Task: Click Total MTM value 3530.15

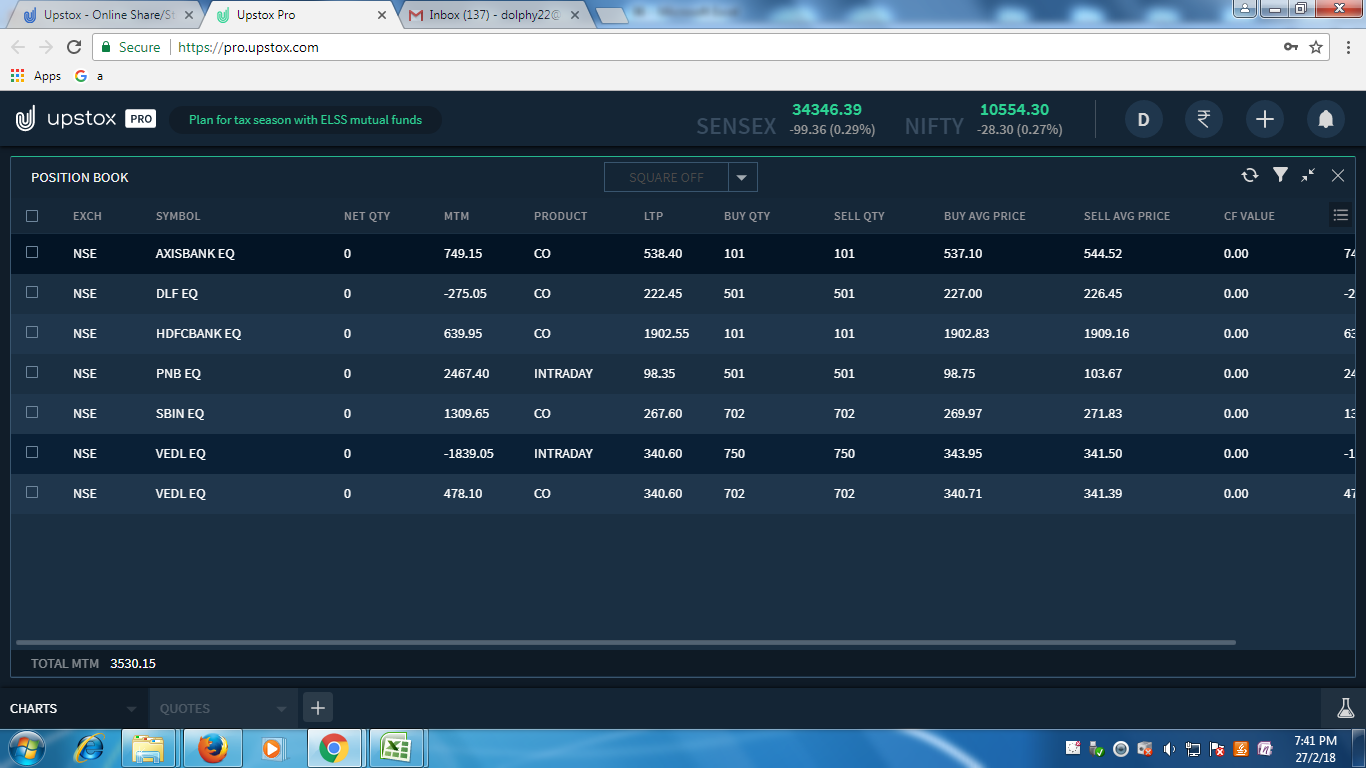Action: click(x=133, y=663)
